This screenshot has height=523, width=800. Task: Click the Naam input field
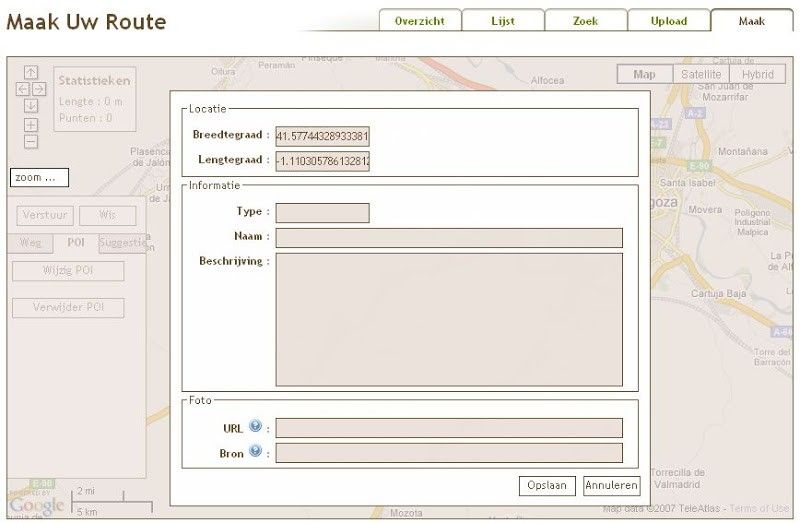(x=449, y=238)
